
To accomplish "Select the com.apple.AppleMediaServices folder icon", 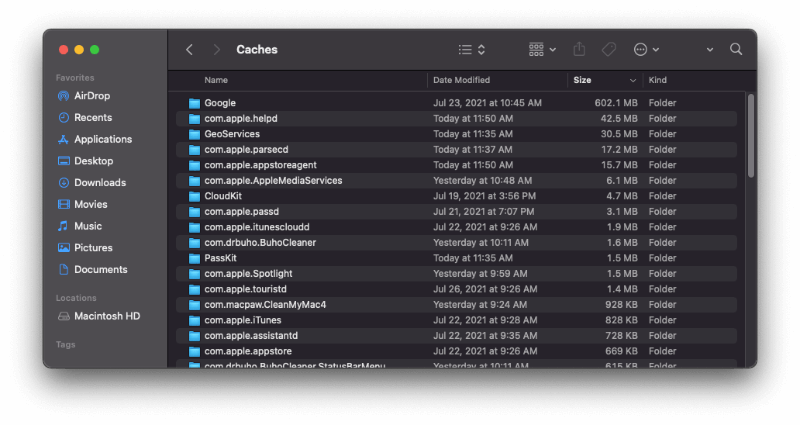I will click(x=194, y=181).
